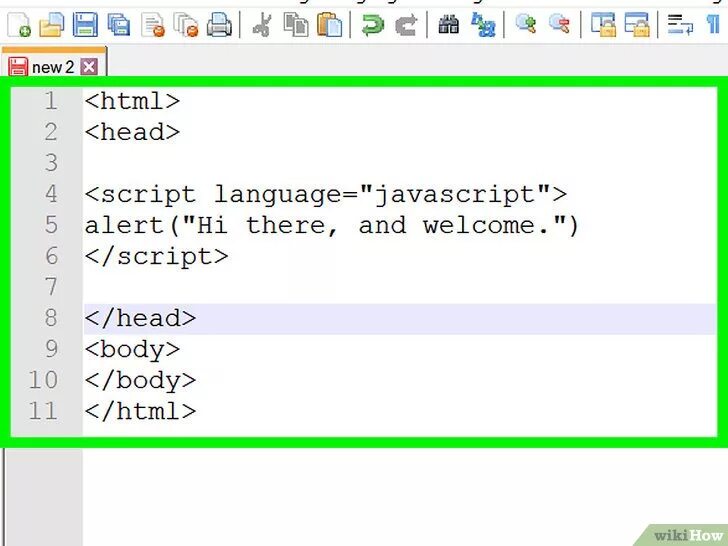Close the current document using Close icon
728x546 pixels.
[x=153, y=25]
